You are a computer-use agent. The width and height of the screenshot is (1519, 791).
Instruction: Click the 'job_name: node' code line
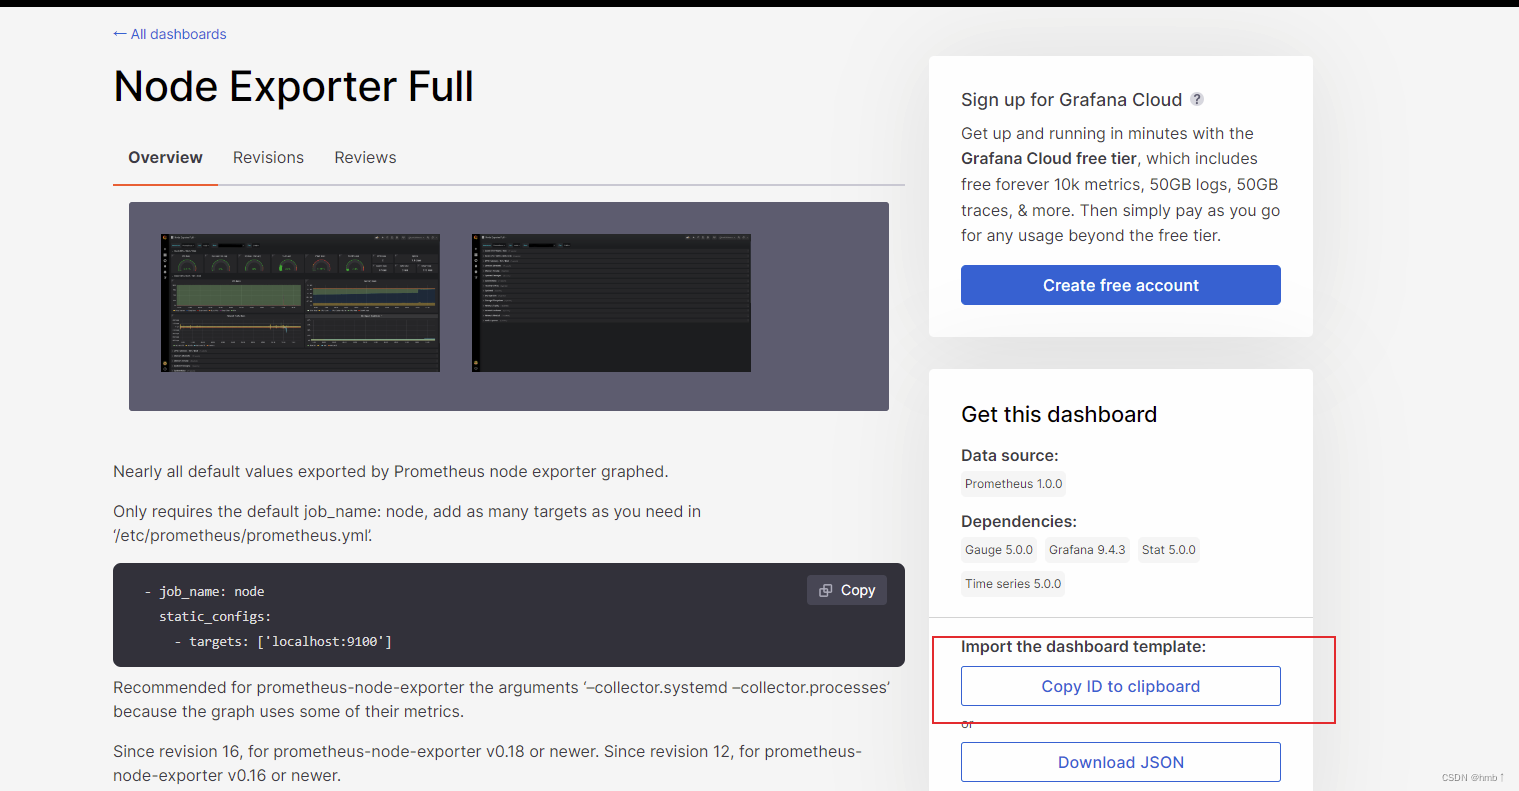(x=204, y=591)
